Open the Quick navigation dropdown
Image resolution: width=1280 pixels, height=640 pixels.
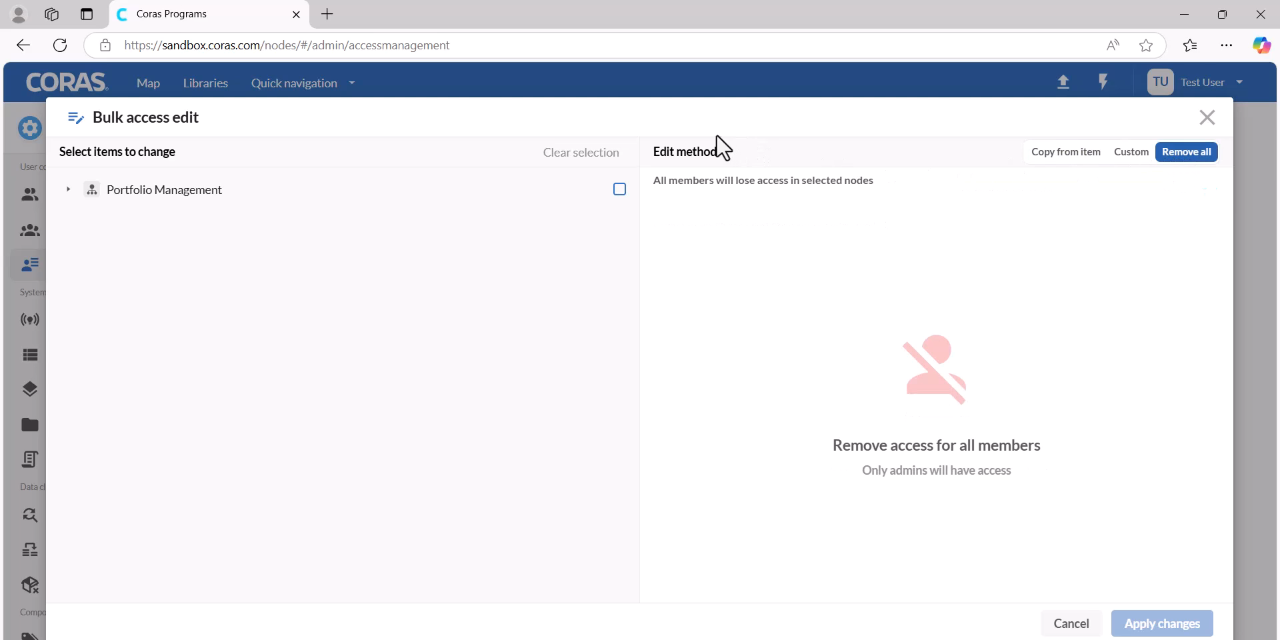303,83
